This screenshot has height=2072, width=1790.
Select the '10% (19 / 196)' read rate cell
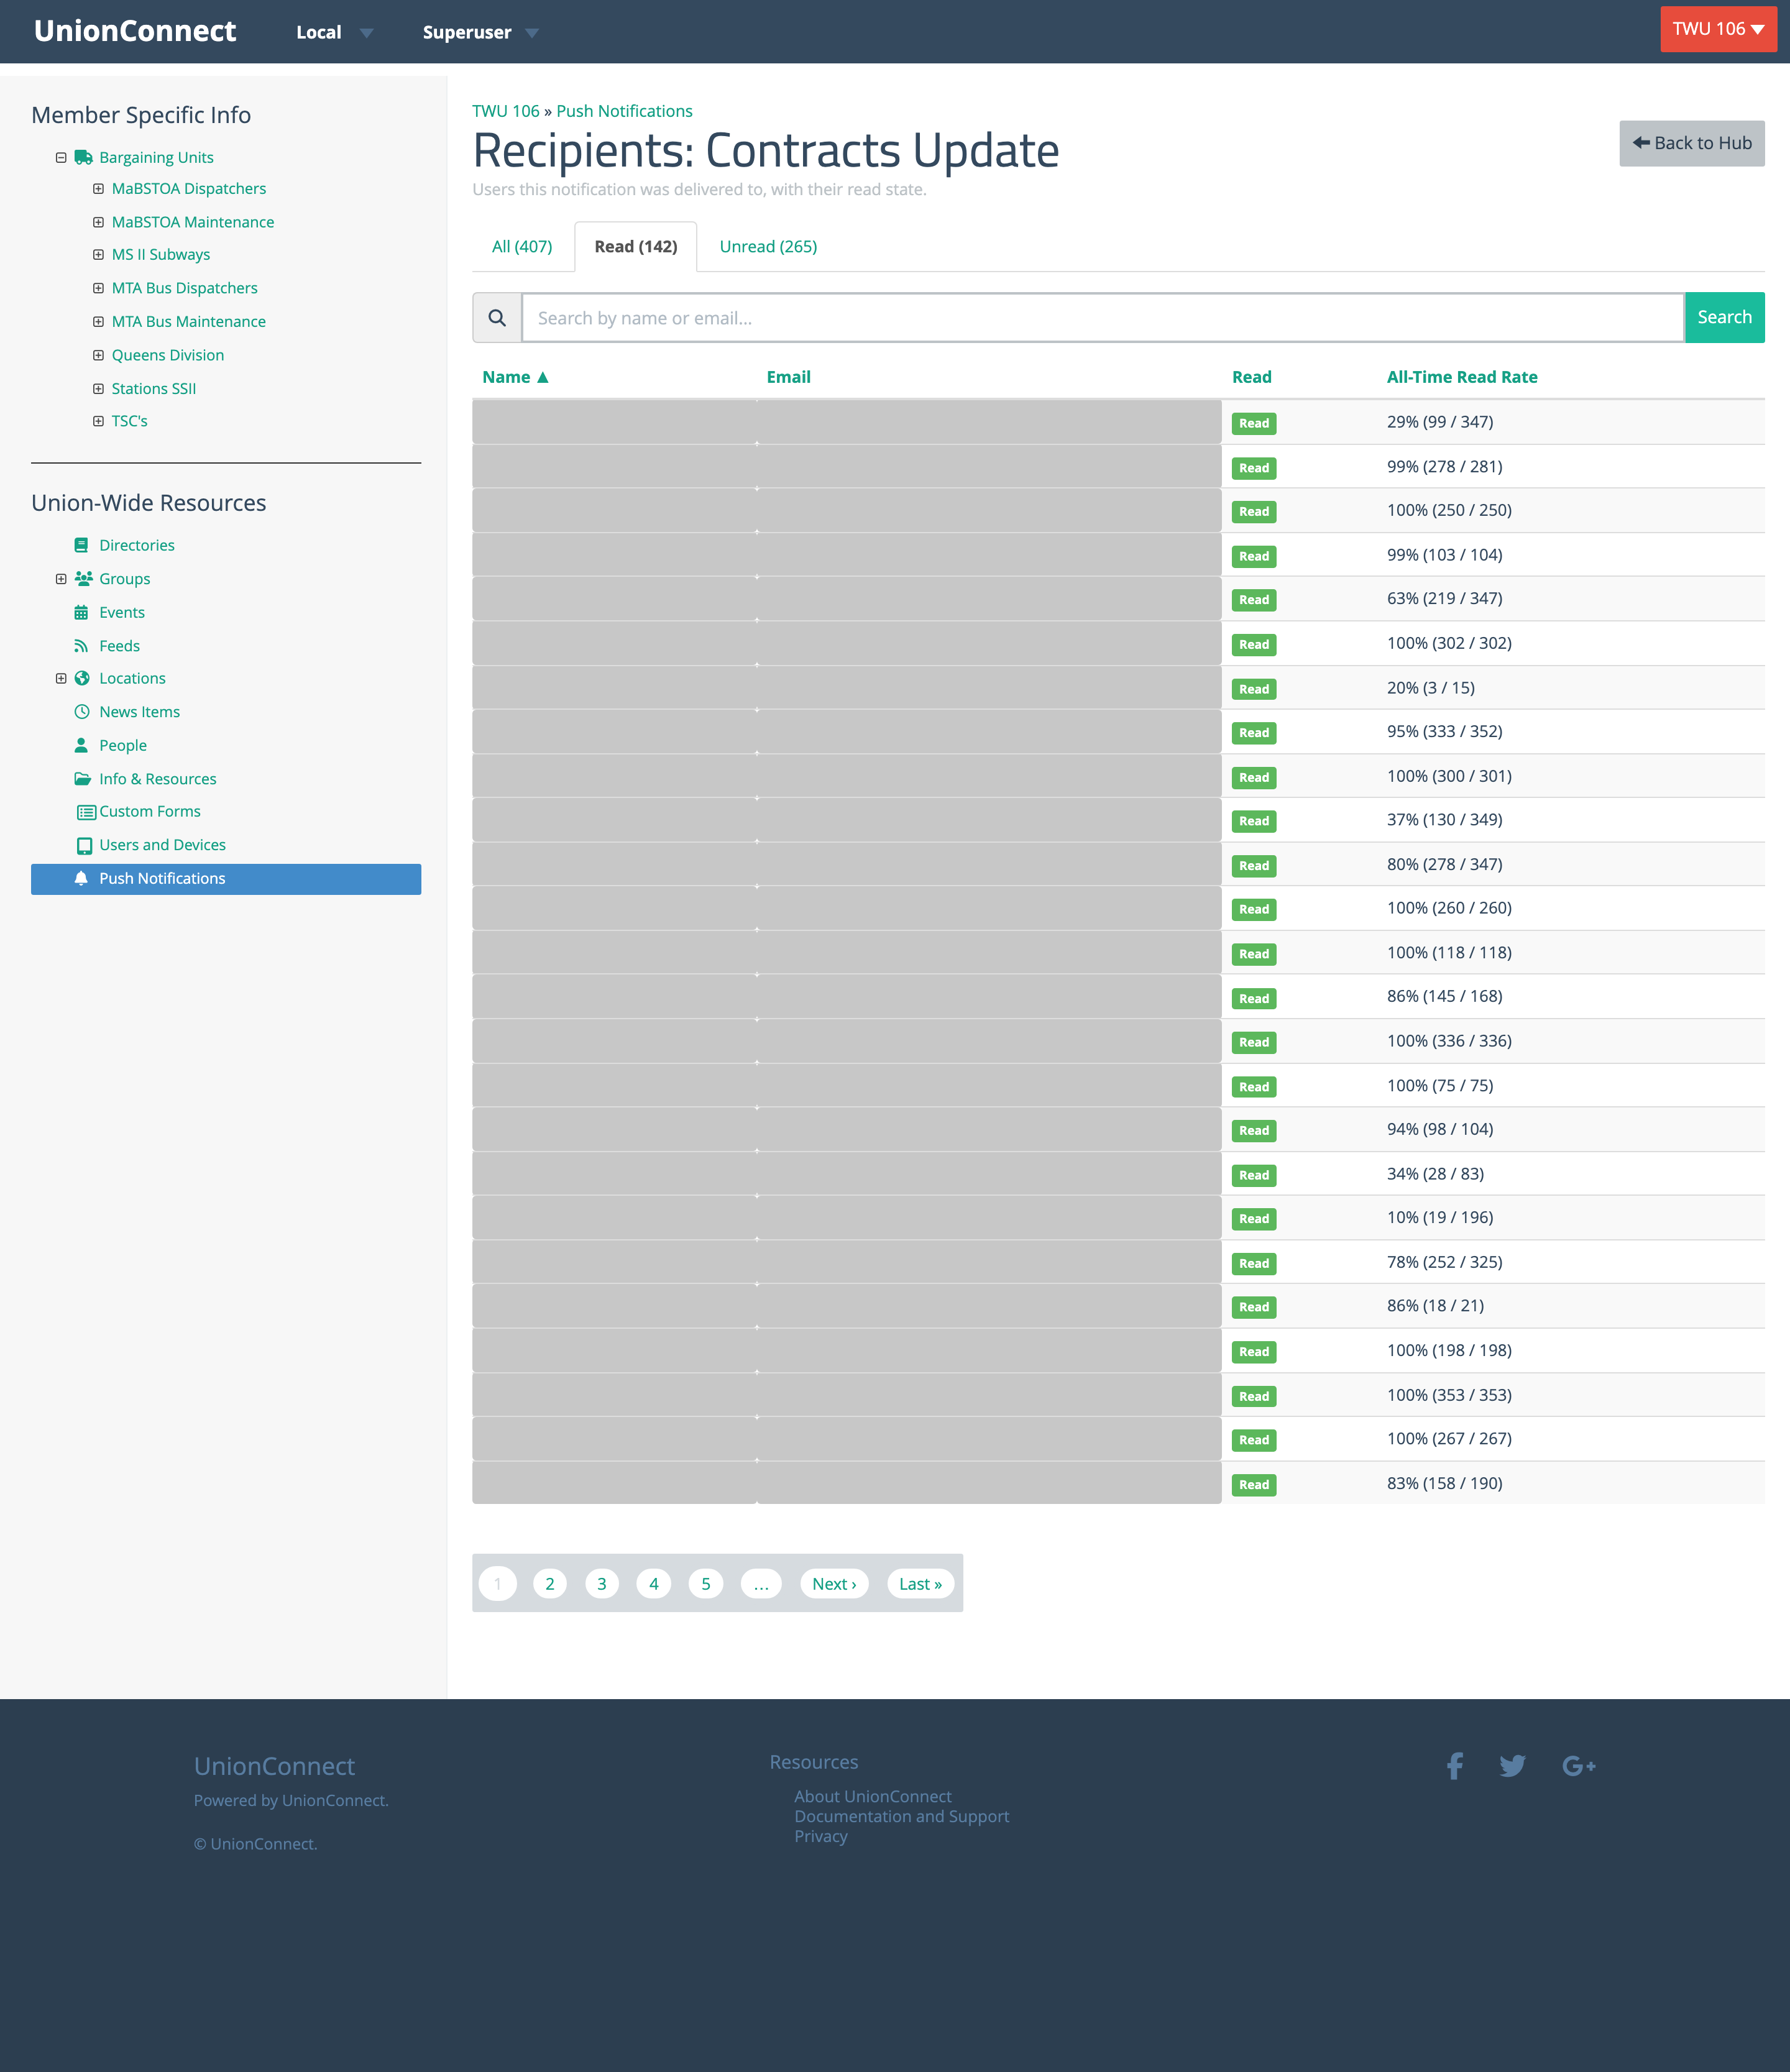(1440, 1217)
